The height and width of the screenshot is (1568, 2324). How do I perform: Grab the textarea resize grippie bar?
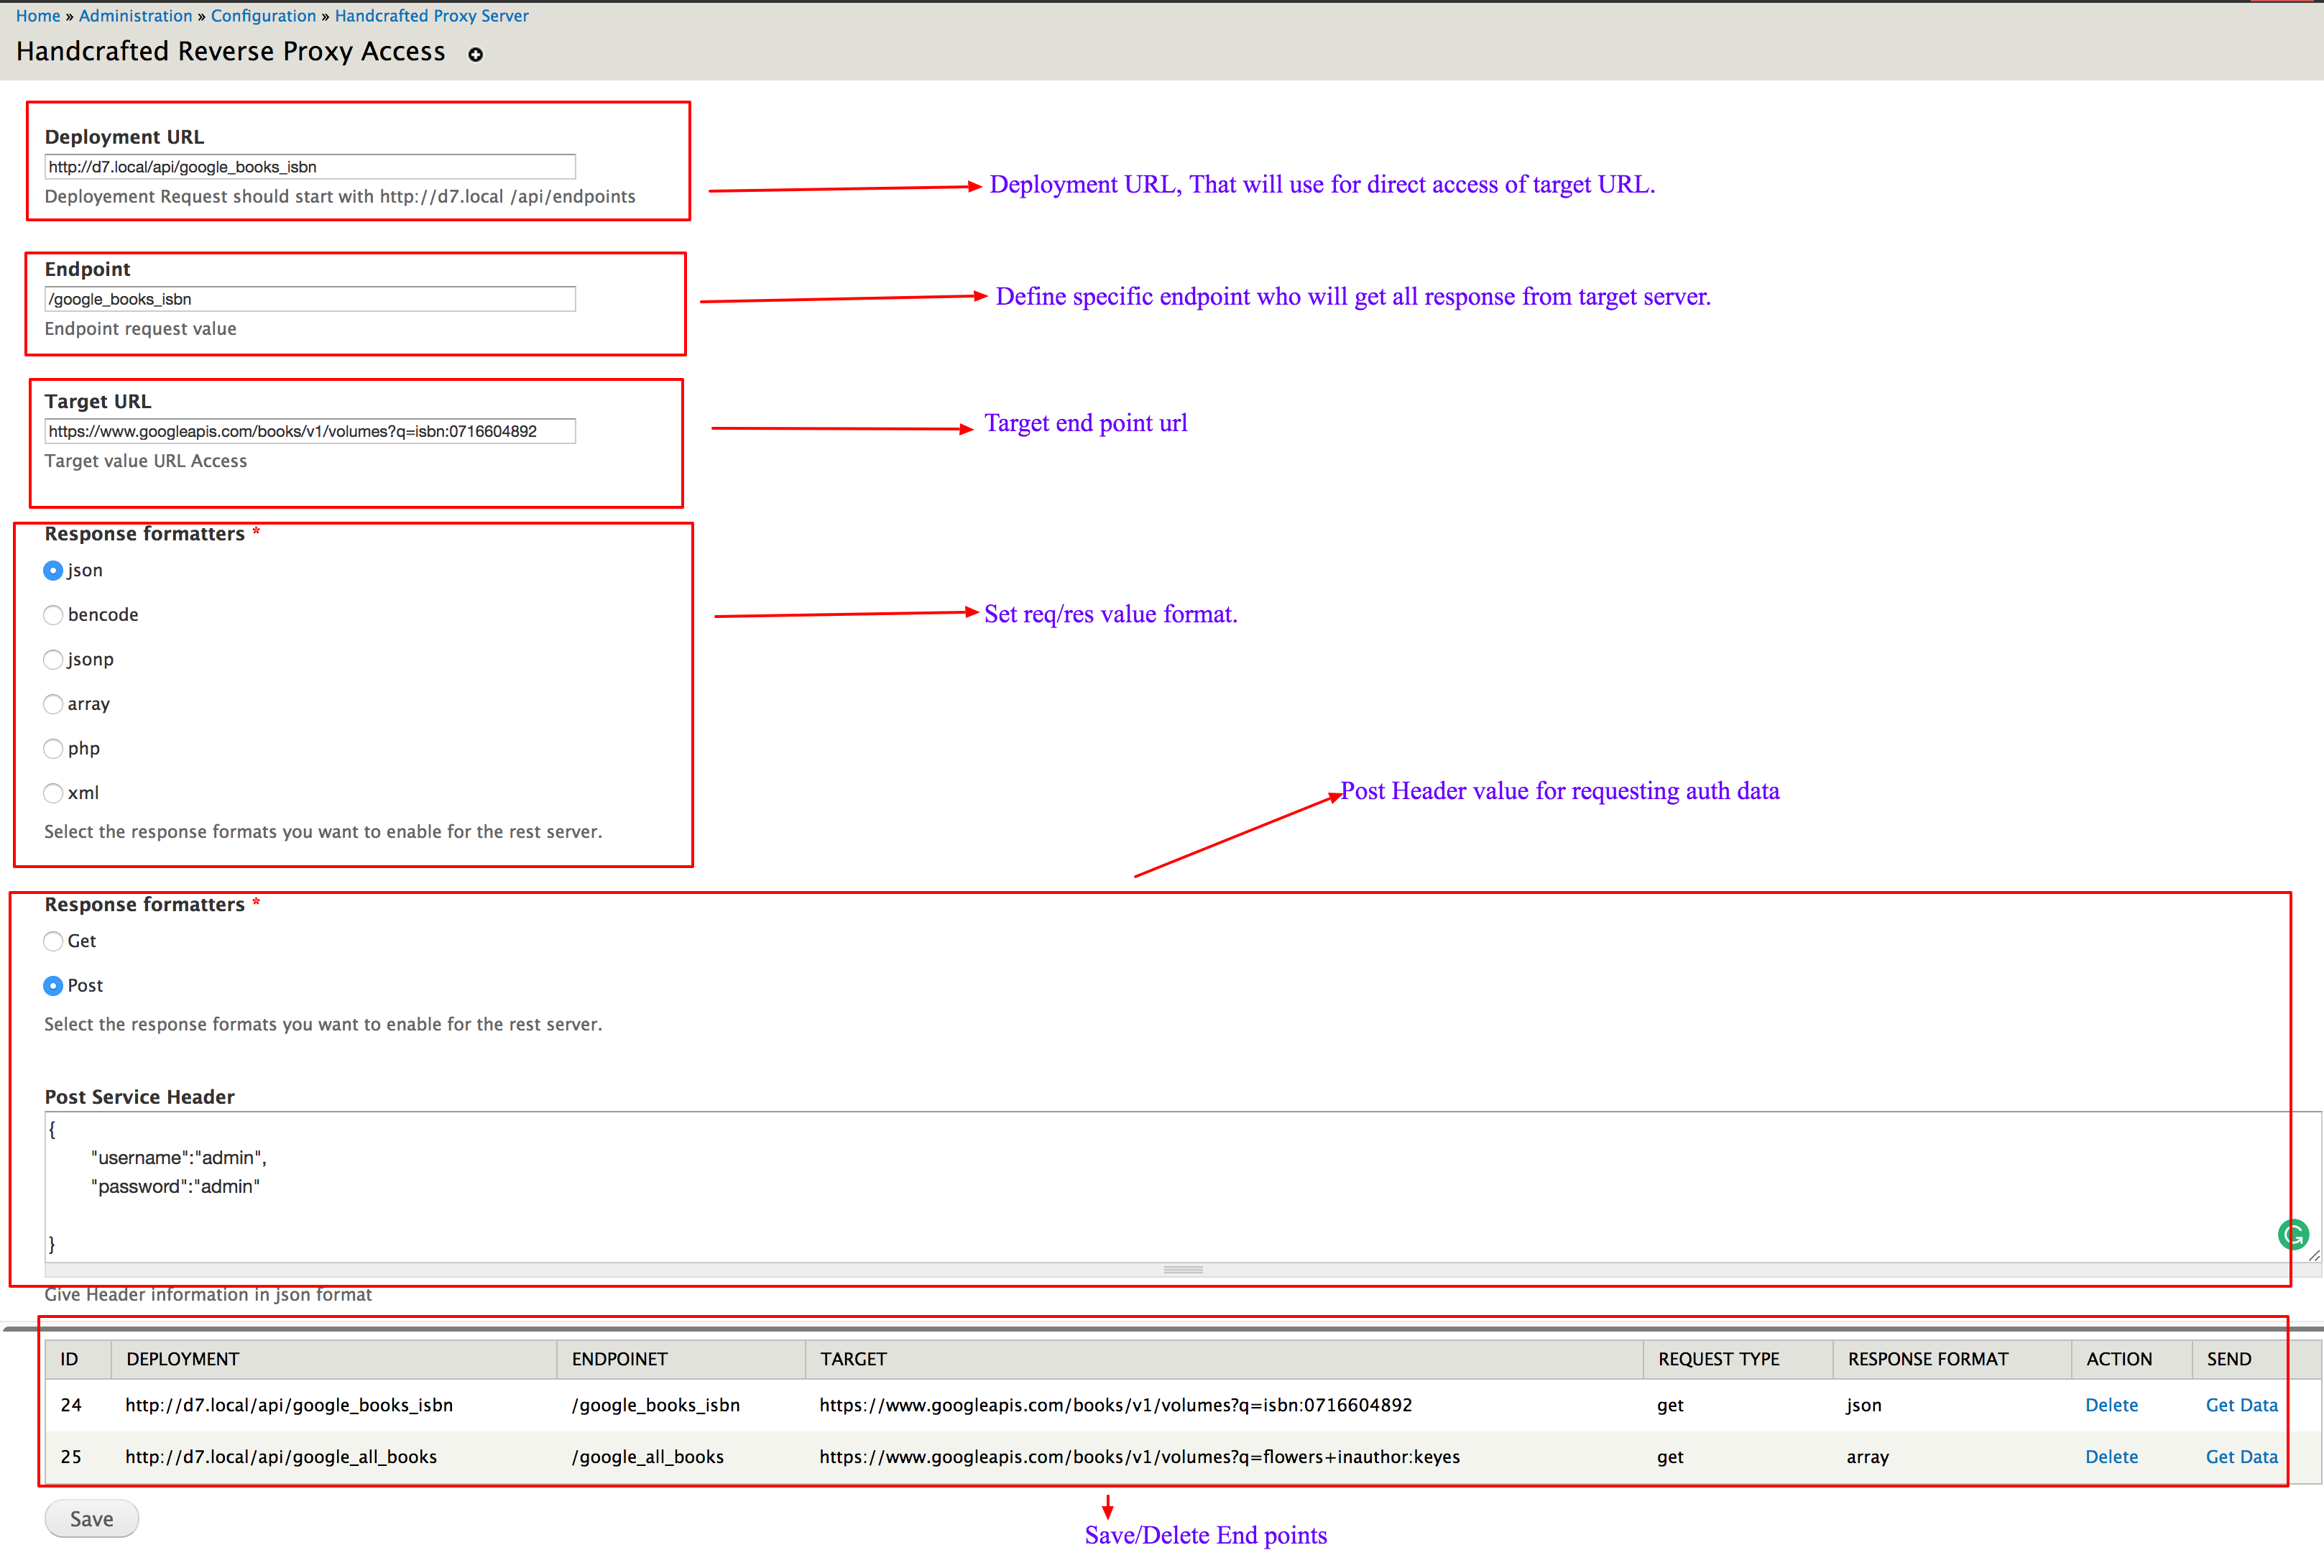[1183, 1270]
